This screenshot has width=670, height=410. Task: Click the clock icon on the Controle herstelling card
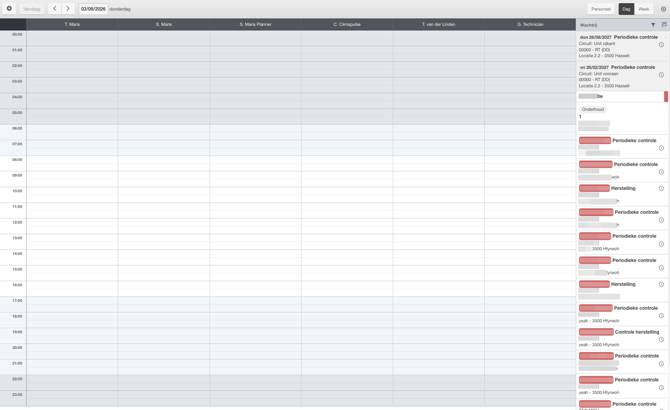click(x=661, y=340)
